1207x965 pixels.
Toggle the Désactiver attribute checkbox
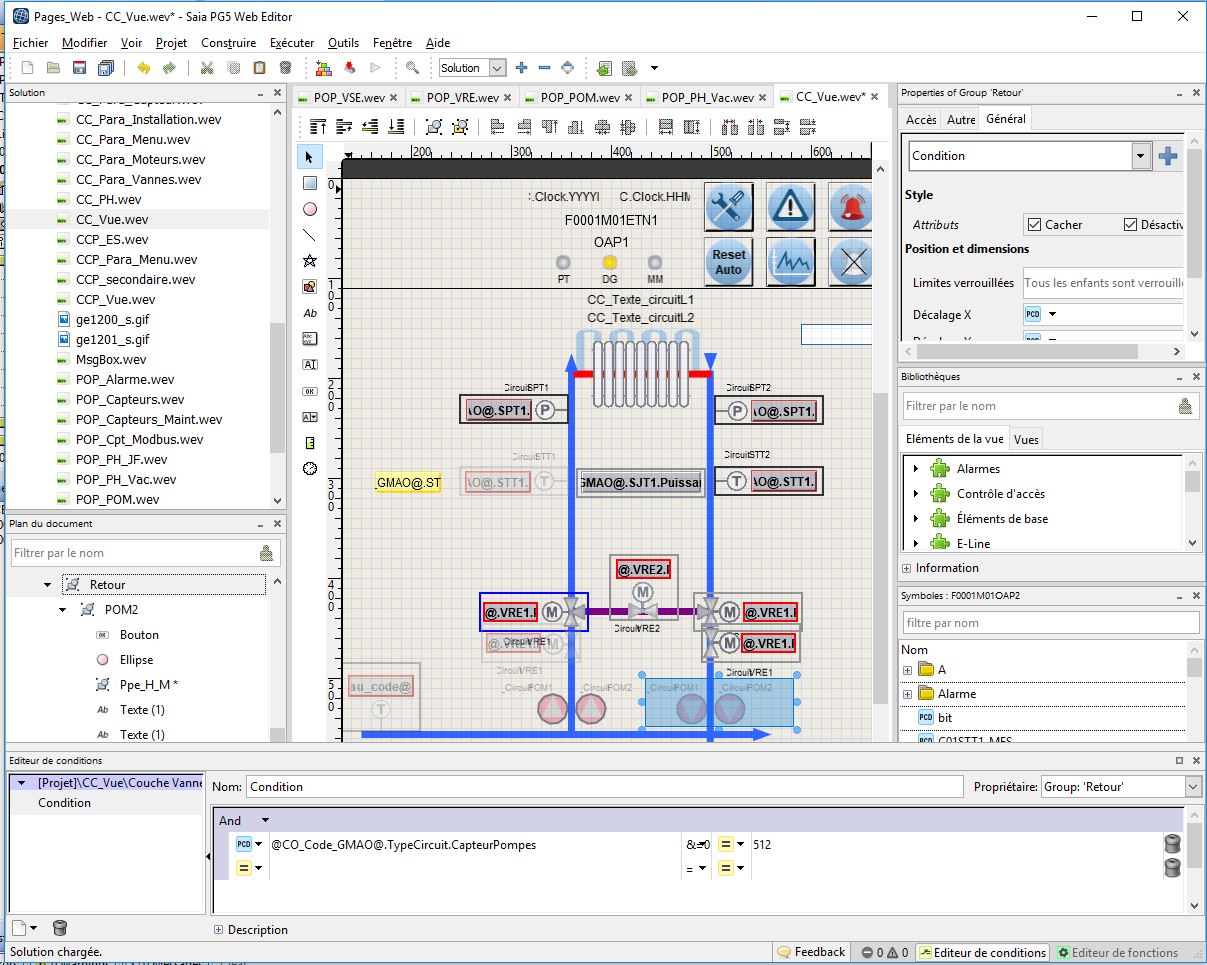point(1130,225)
